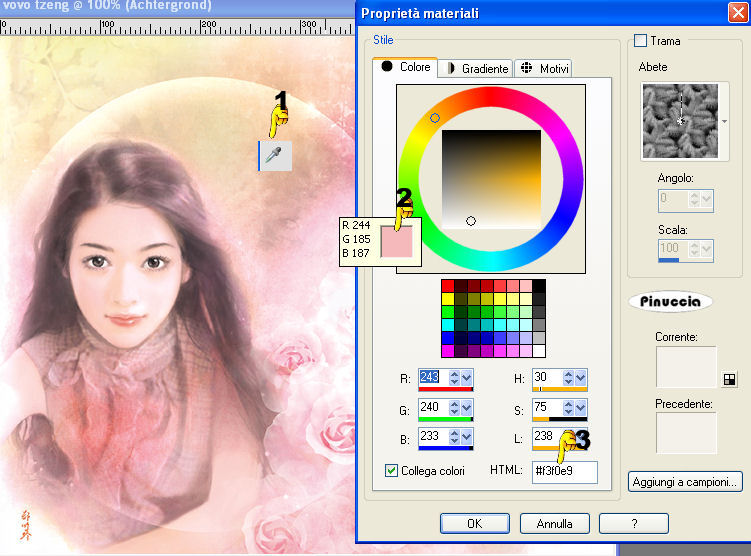Open the R value slider dropdown
This screenshot has width=751, height=556.
click(467, 377)
